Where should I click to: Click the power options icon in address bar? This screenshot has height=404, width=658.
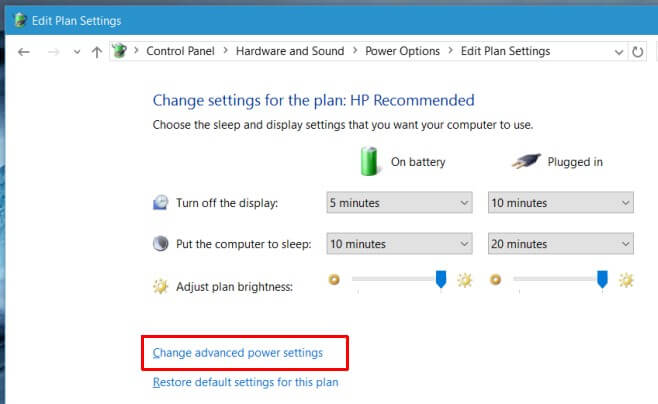[x=119, y=51]
